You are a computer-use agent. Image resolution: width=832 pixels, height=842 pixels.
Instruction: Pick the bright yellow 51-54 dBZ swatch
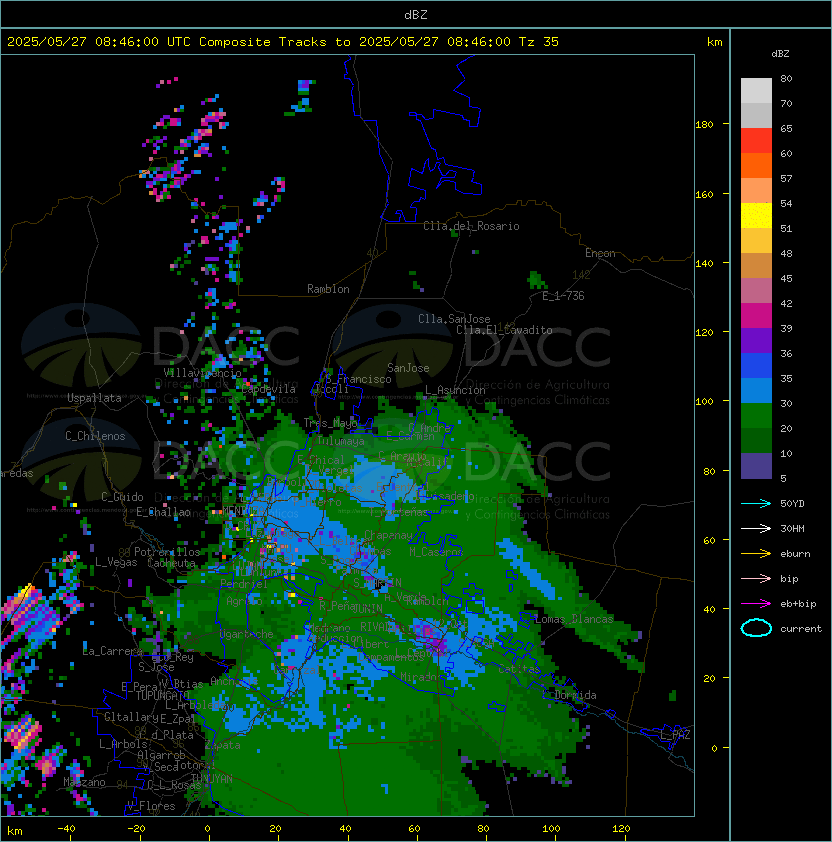pos(756,216)
